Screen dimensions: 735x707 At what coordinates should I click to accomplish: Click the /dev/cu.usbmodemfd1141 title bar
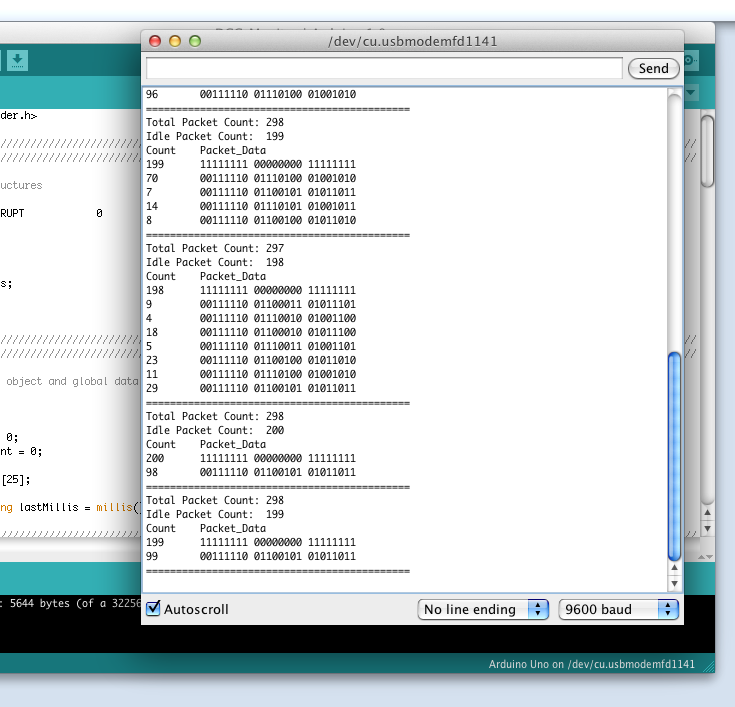tap(412, 41)
